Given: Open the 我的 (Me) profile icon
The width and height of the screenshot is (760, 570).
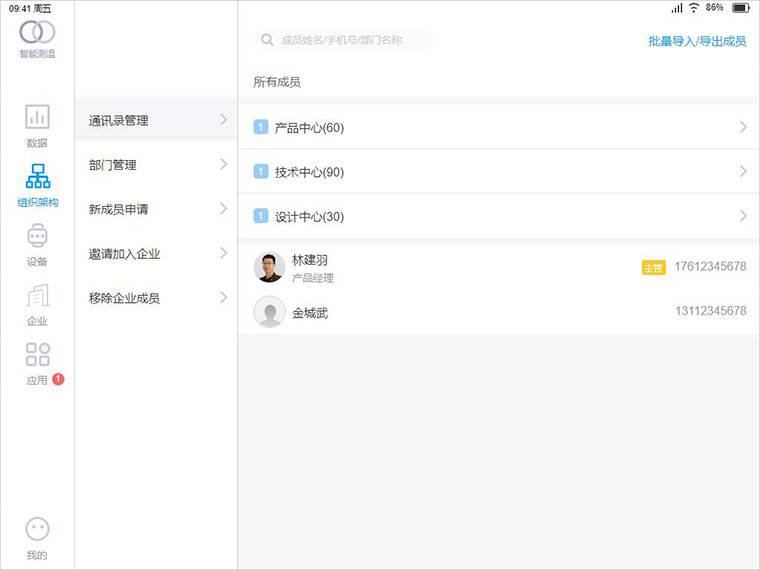Looking at the screenshot, I should (37, 530).
